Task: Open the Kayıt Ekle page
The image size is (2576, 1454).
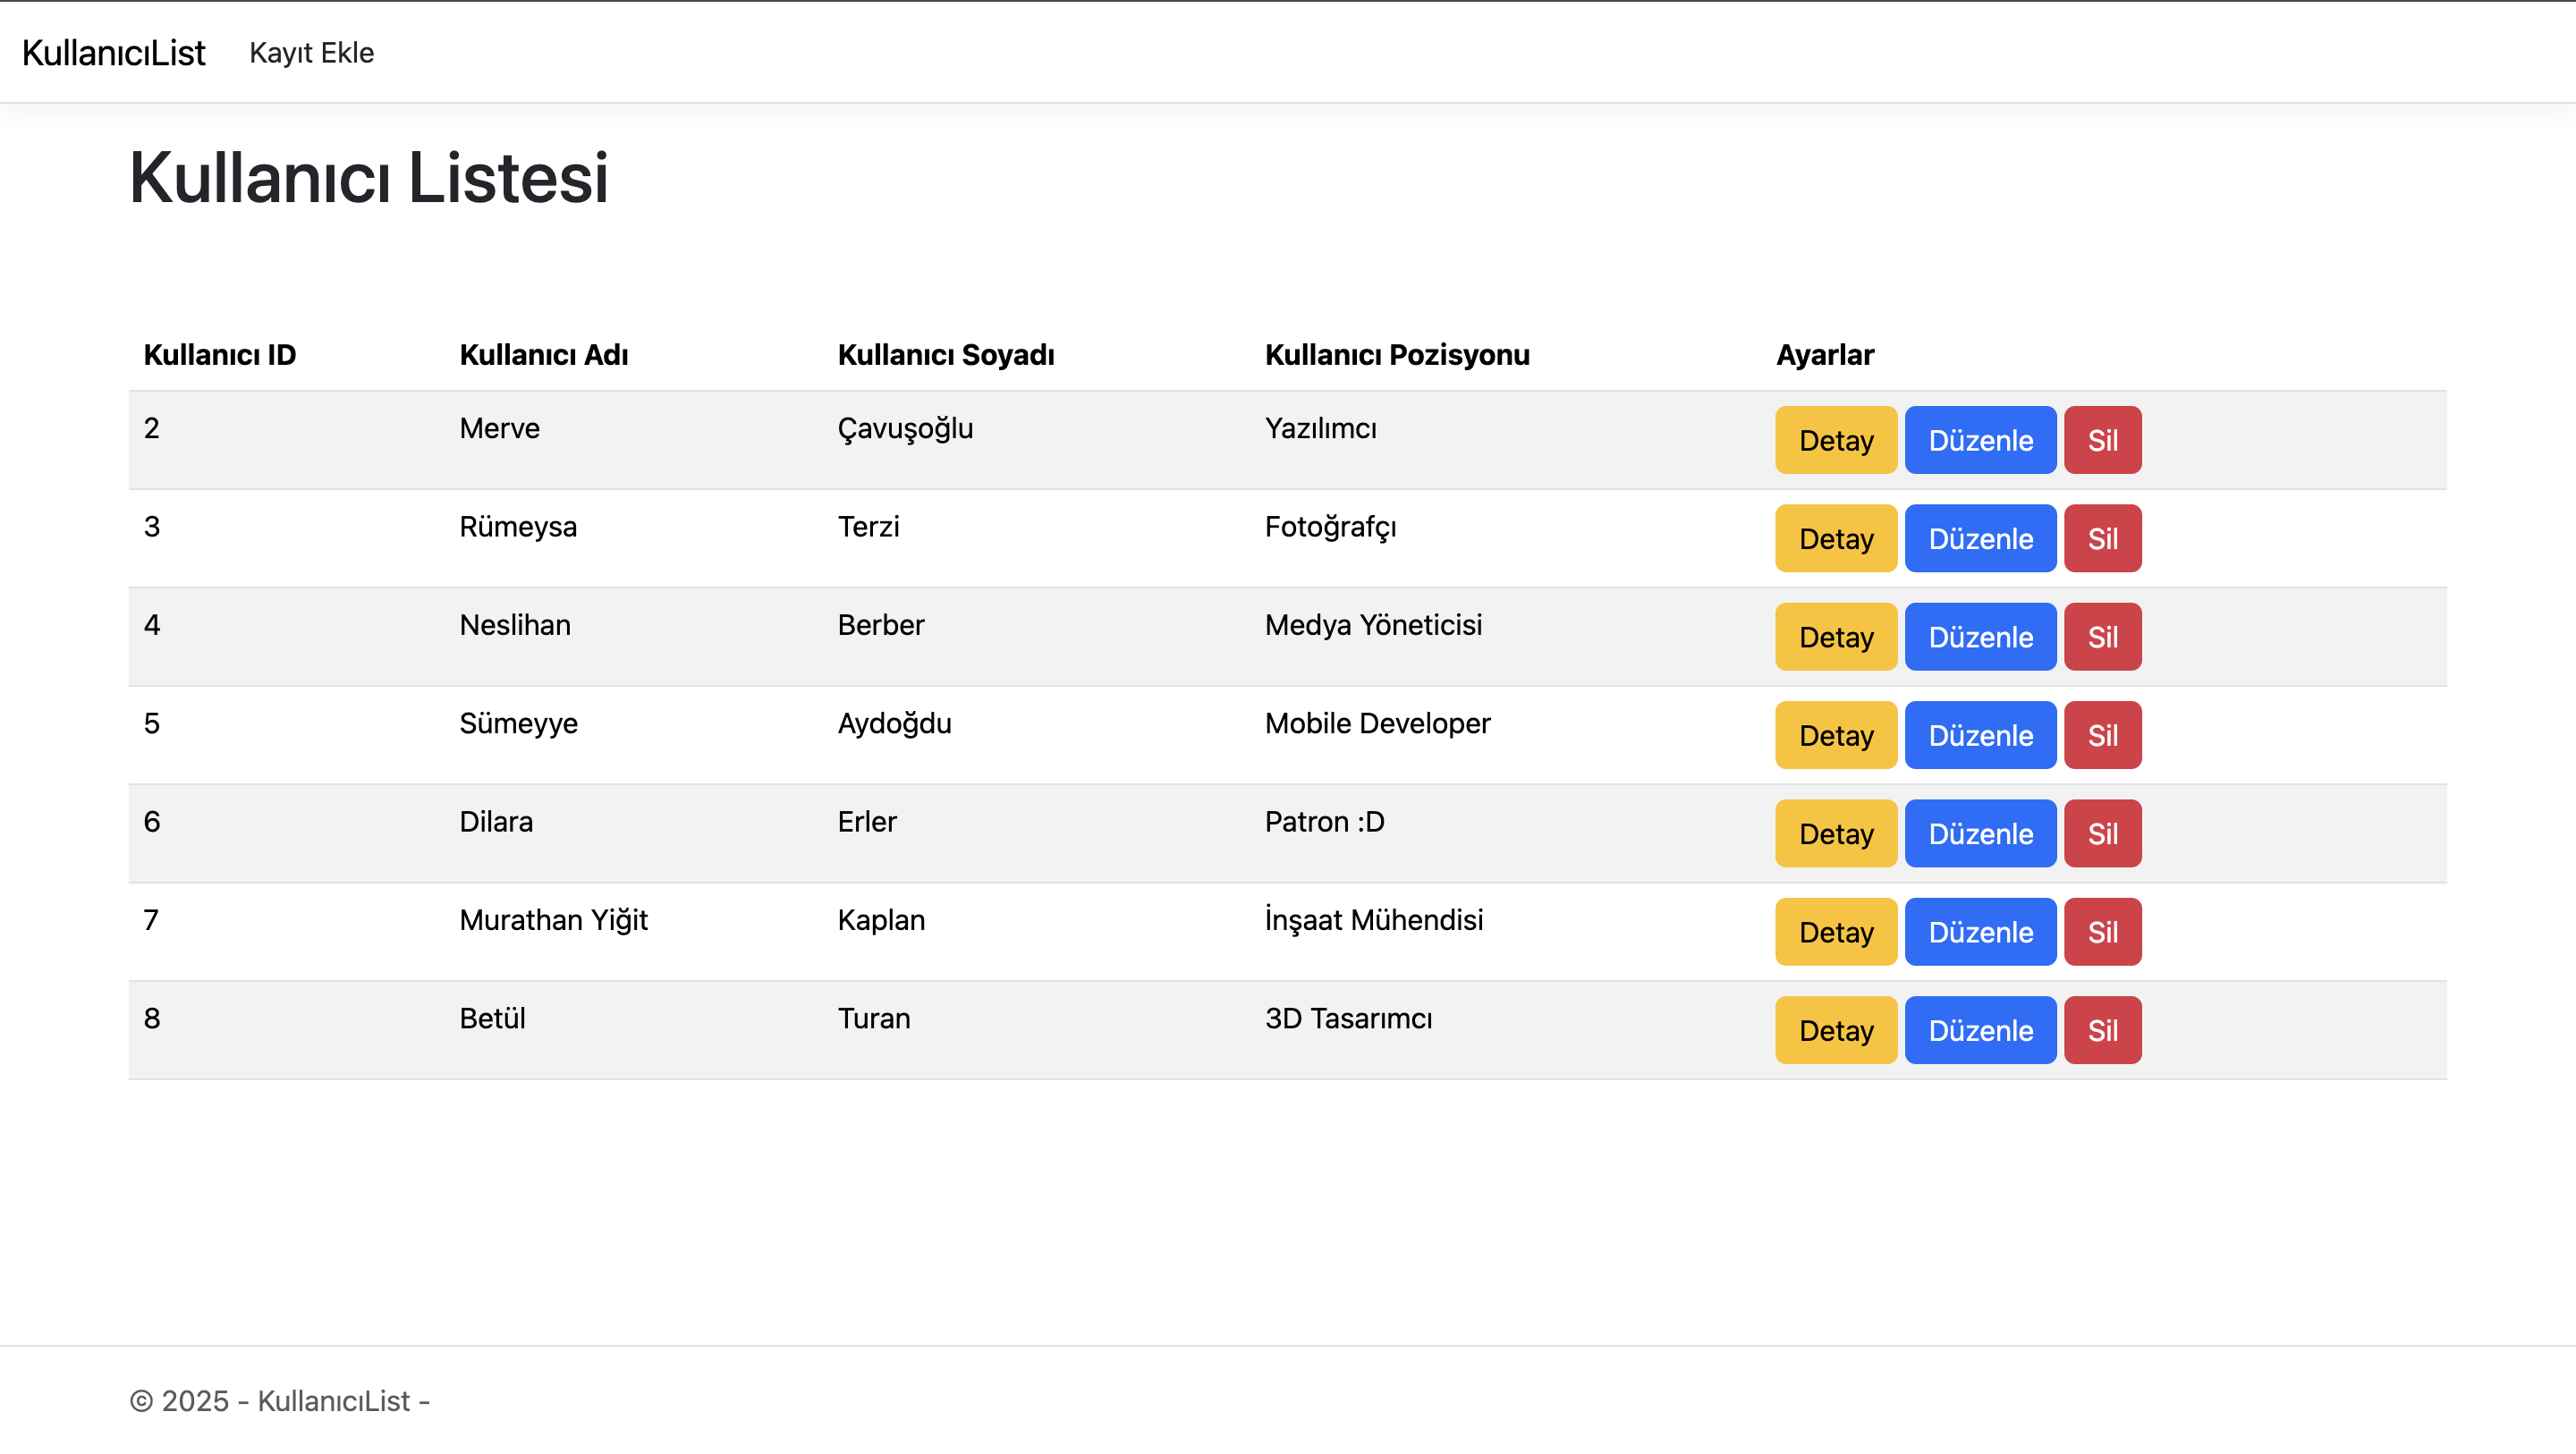Action: pos(312,52)
